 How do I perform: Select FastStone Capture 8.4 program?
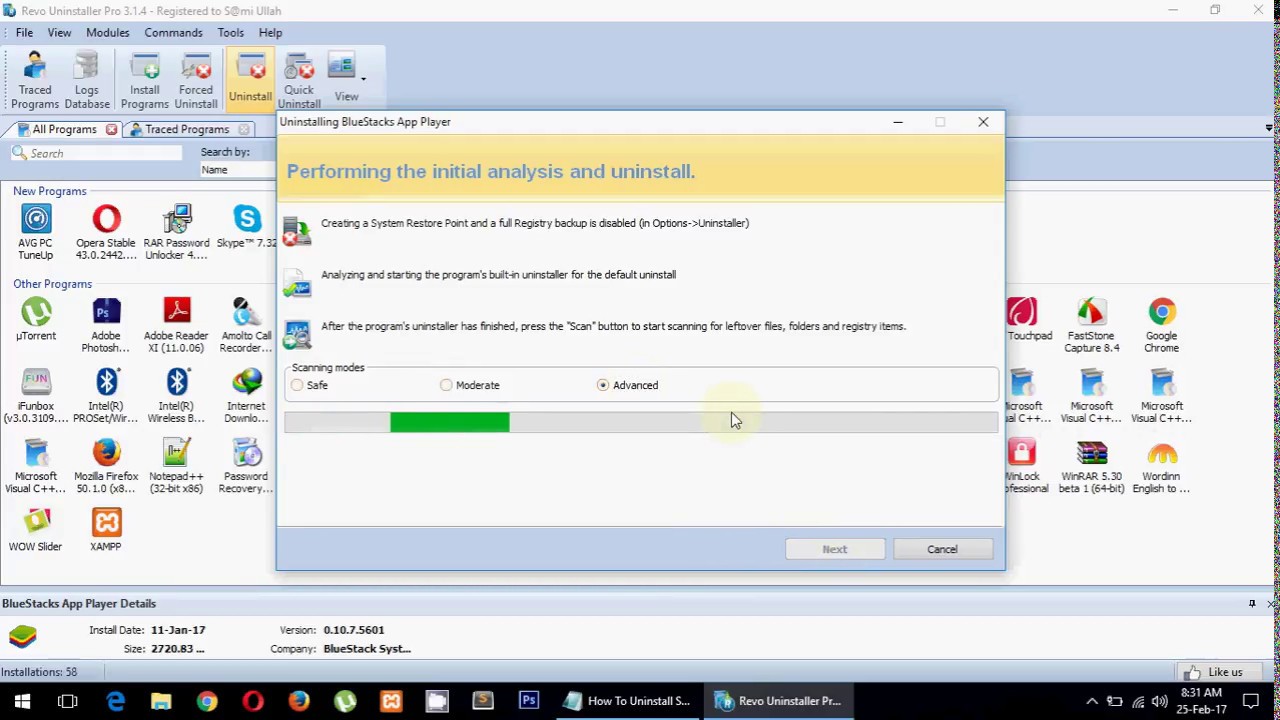pyautogui.click(x=1092, y=325)
